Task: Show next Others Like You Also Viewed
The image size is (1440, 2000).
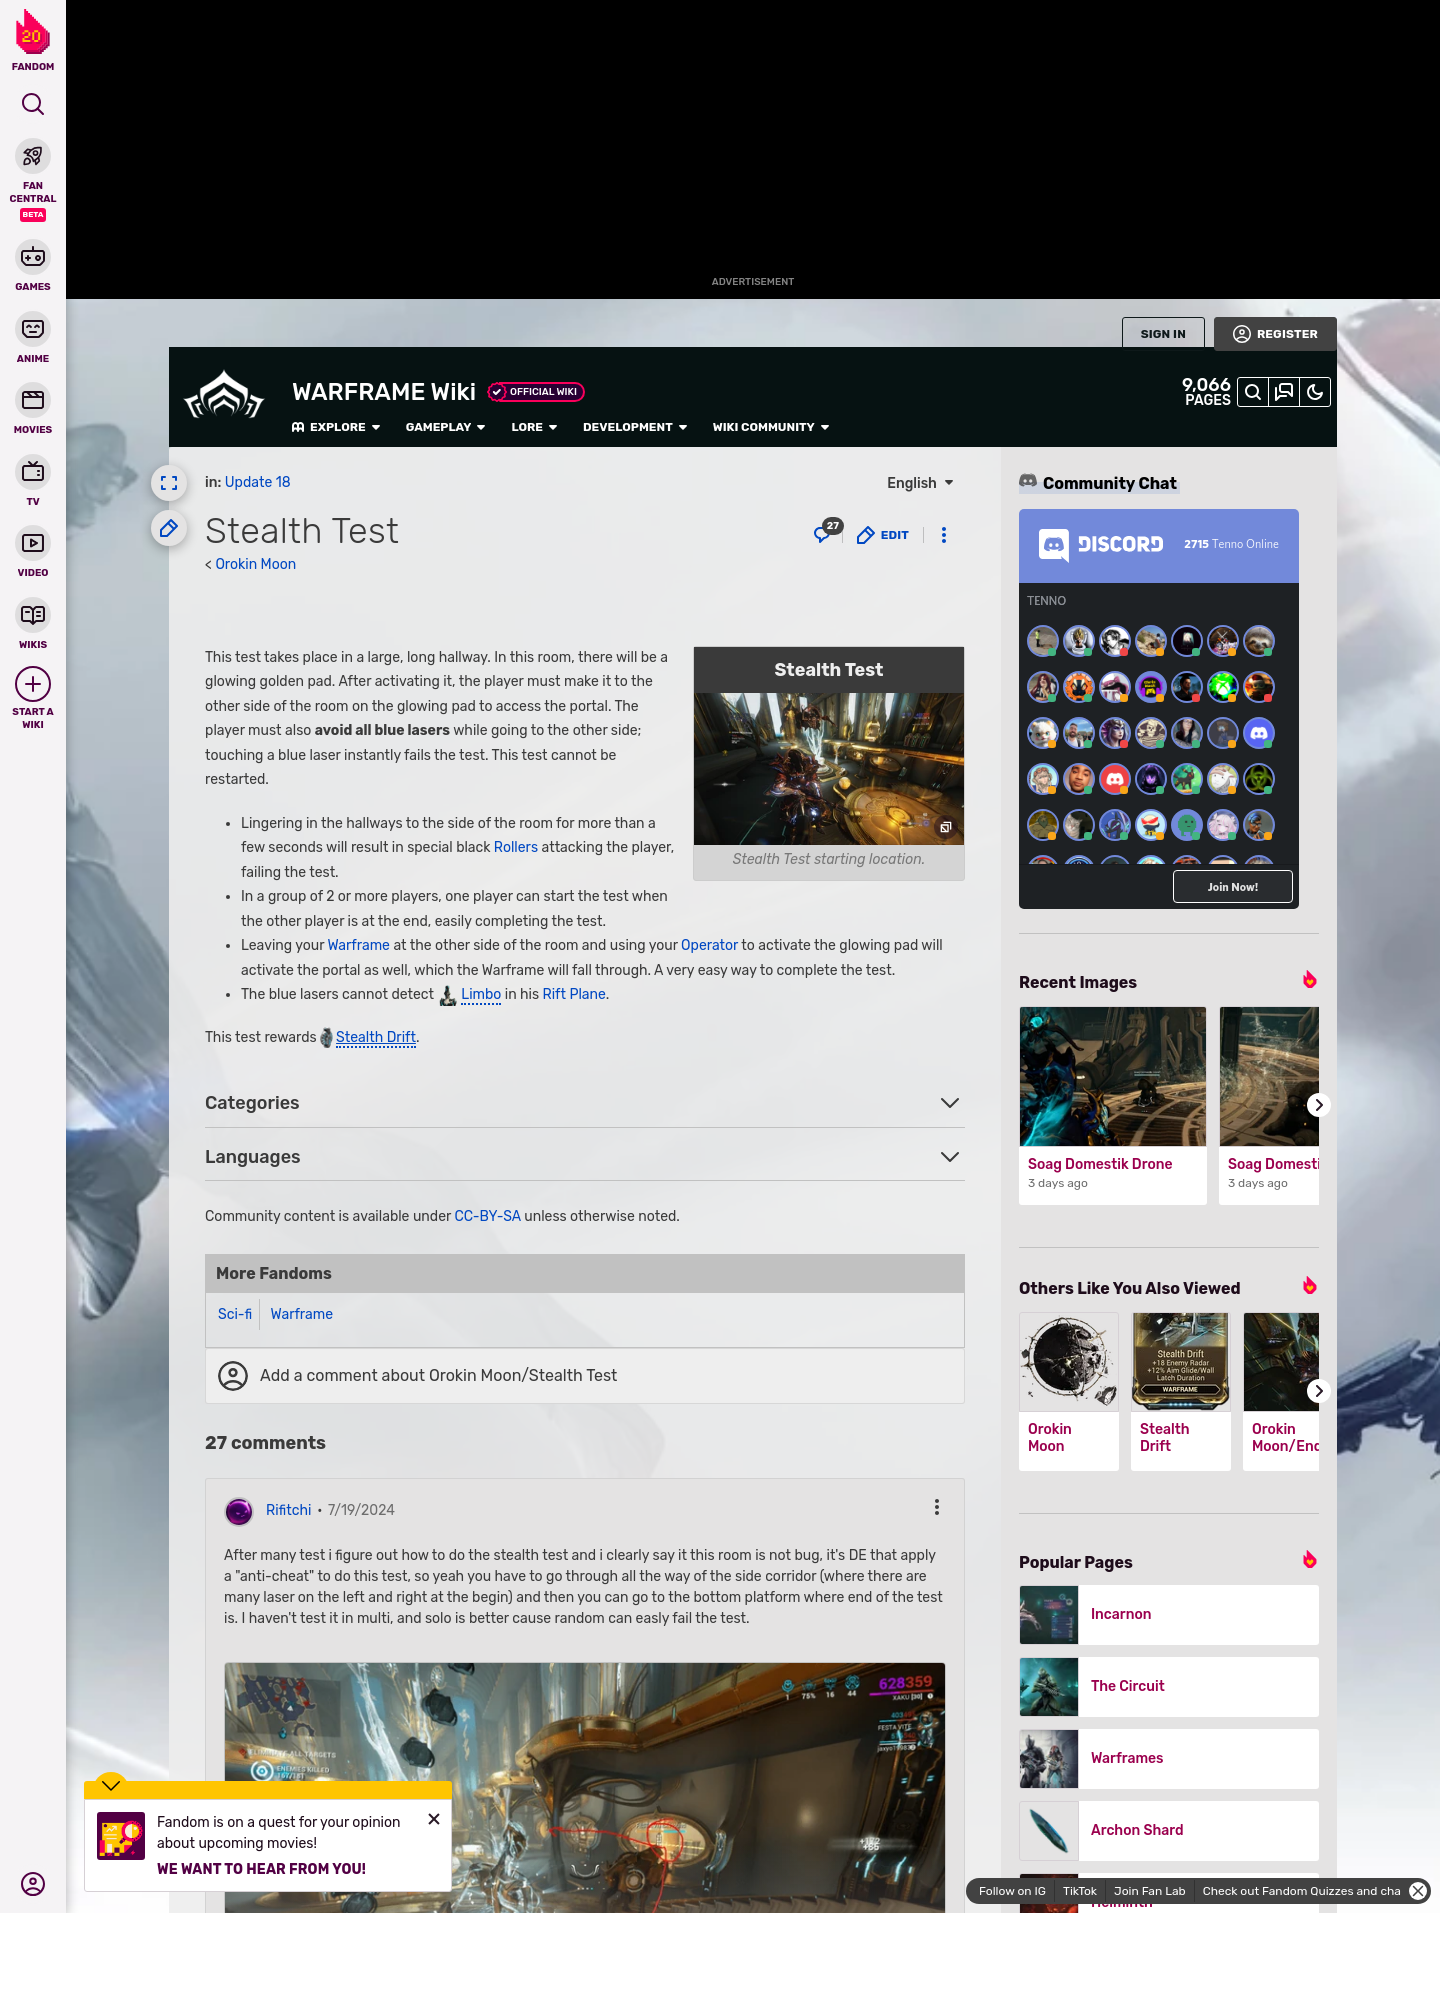Action: (1319, 1391)
